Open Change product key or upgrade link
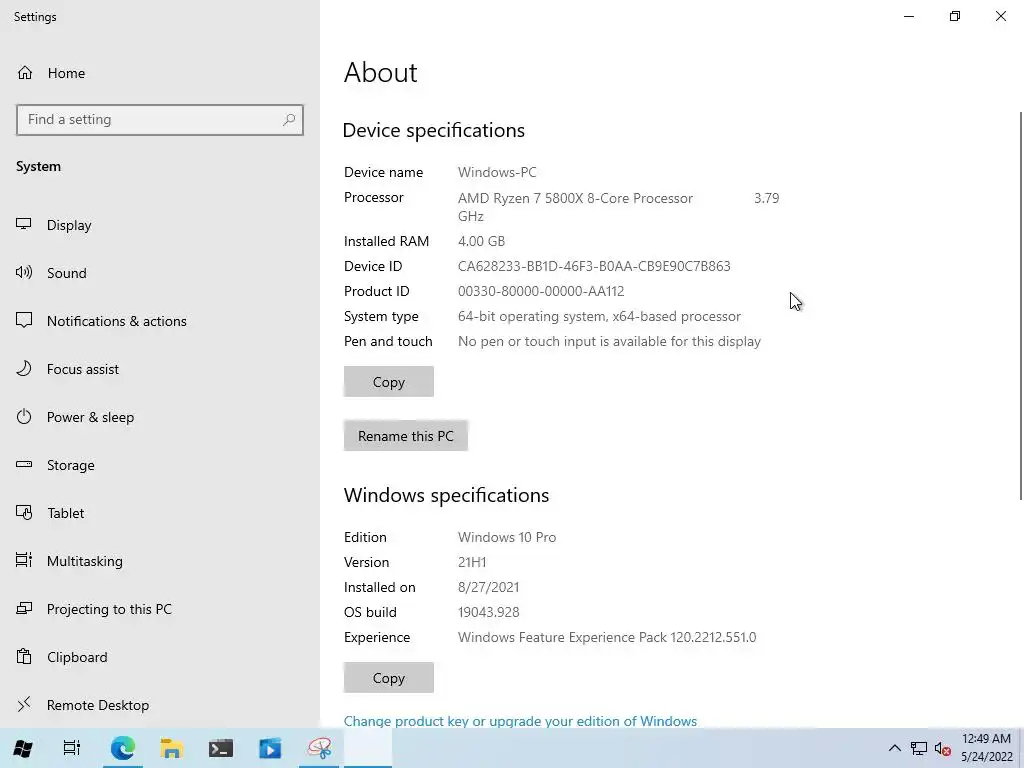The width and height of the screenshot is (1024, 768). [520, 721]
